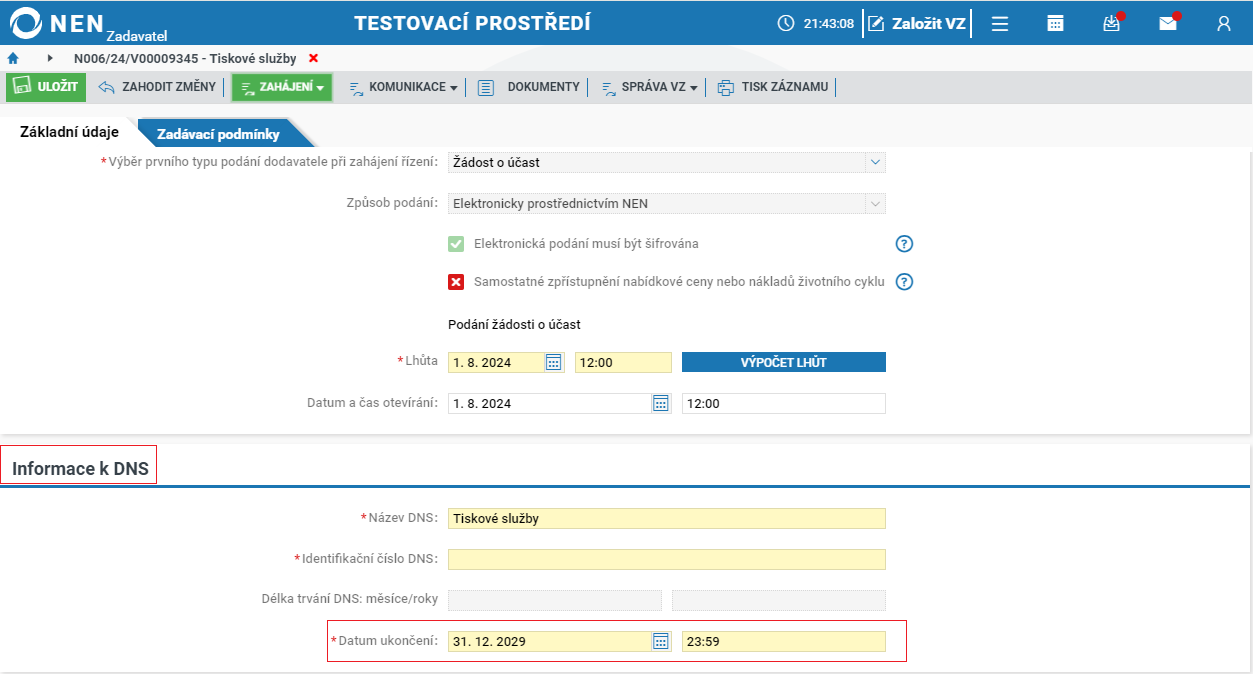Screen dimensions: 1254x674
Task: Open the calculator icon in header
Action: [1055, 24]
